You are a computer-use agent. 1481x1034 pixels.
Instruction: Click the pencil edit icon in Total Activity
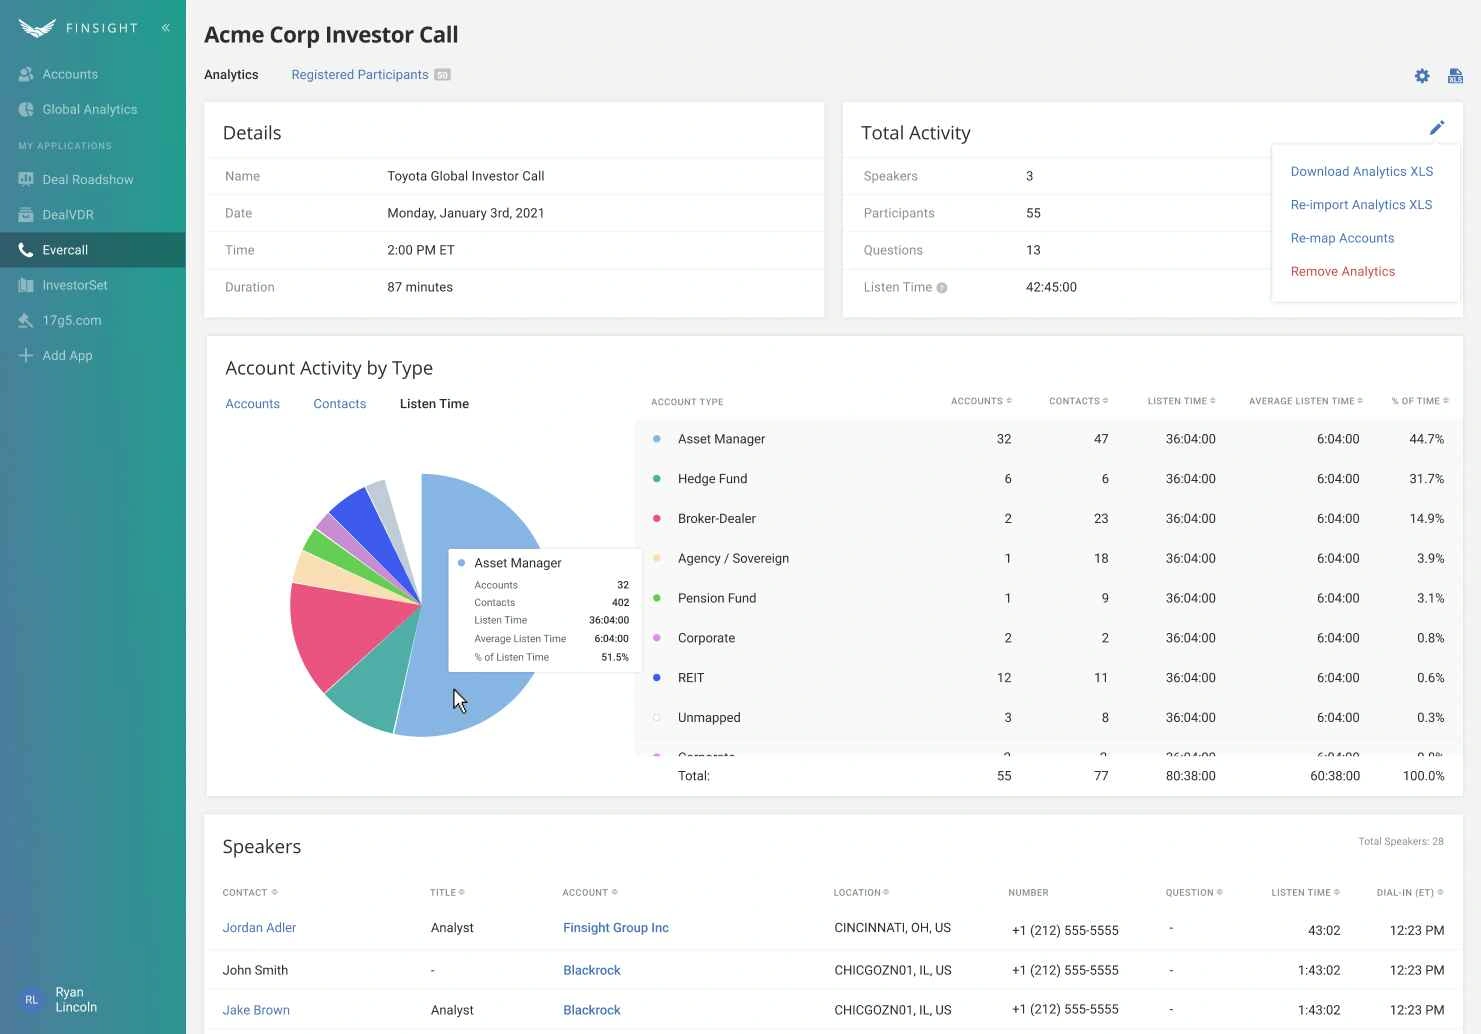pos(1437,127)
